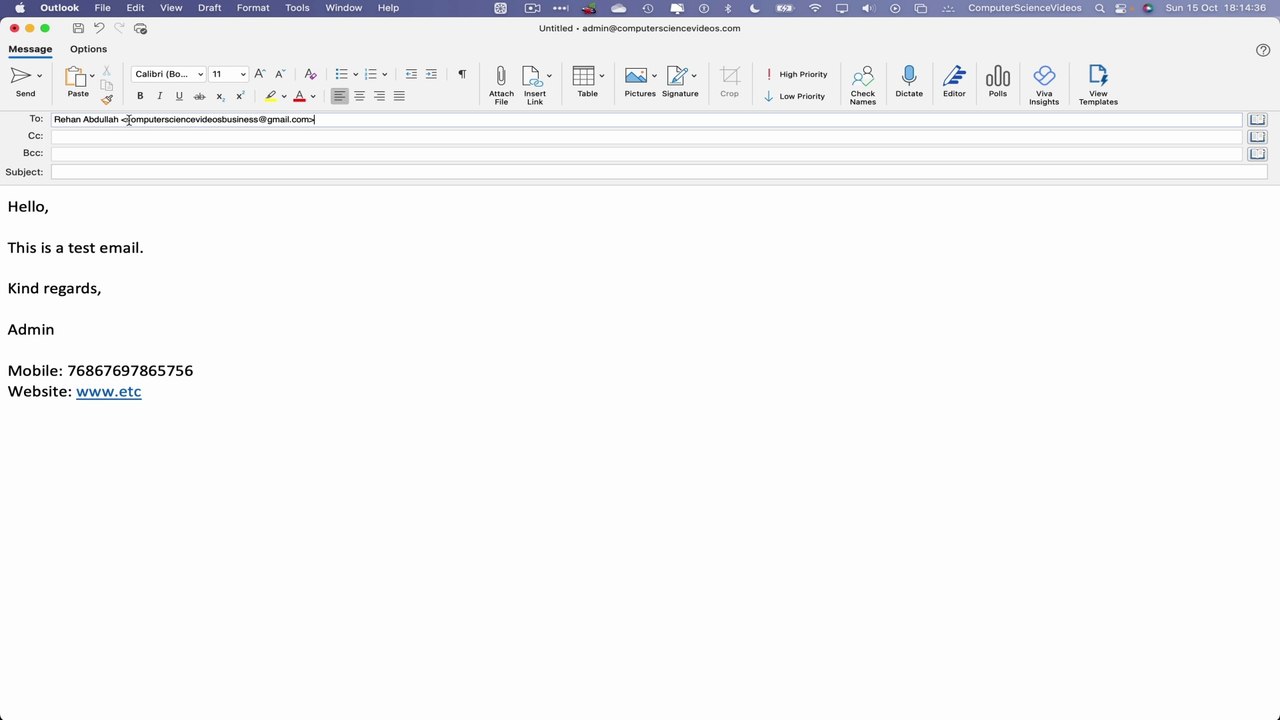
Task: Open address book for To field
Action: click(1257, 120)
